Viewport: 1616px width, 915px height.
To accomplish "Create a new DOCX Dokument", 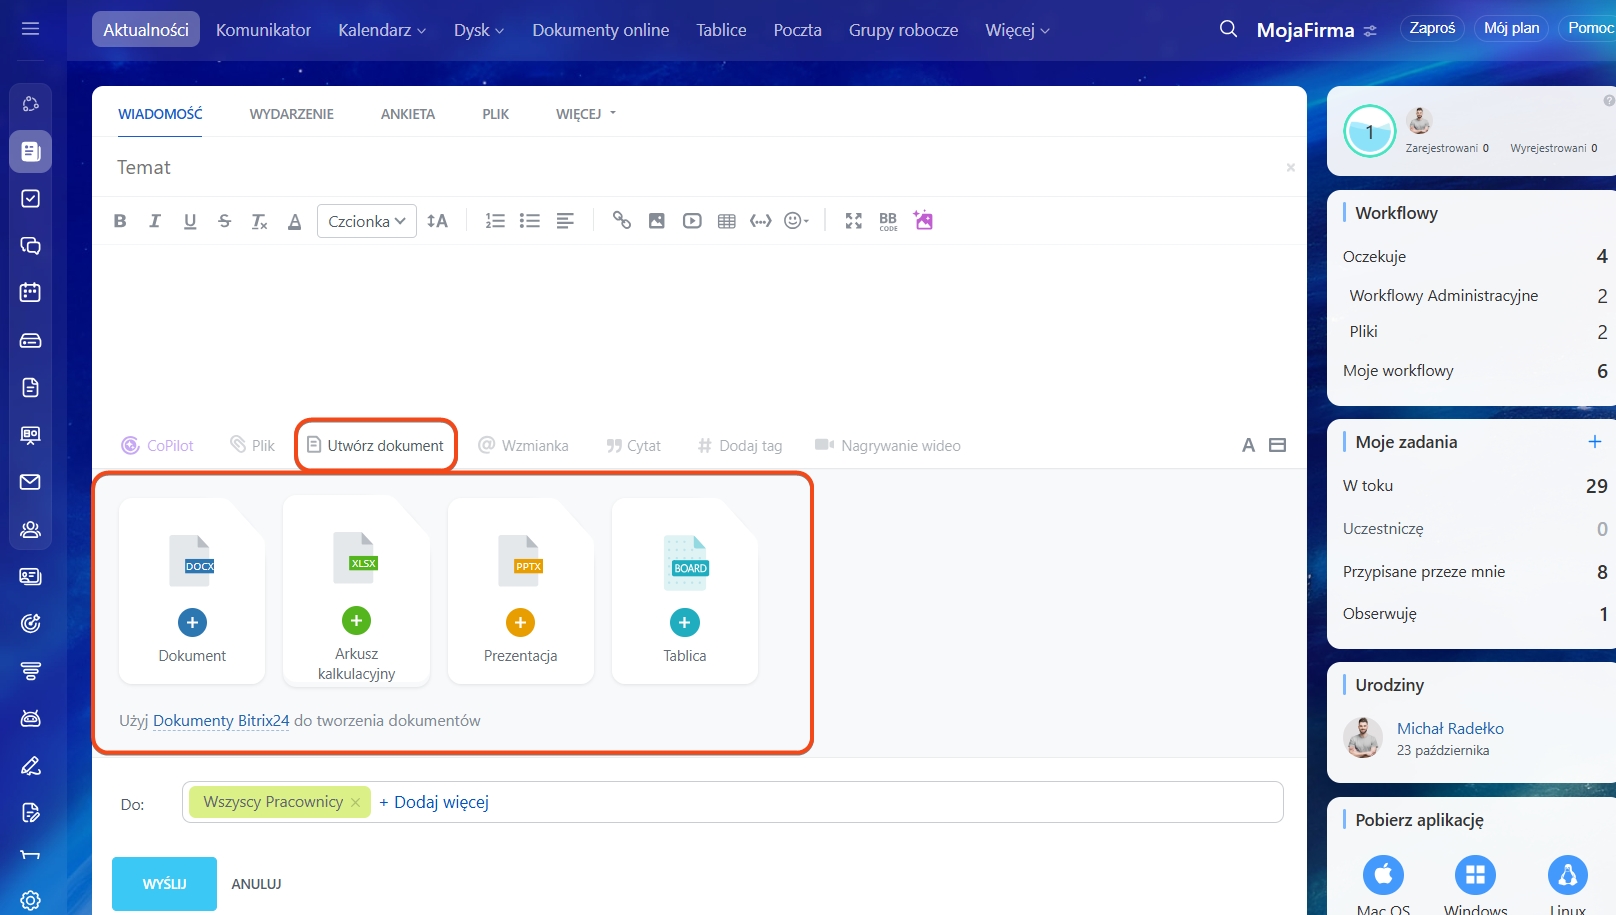I will (x=192, y=622).
